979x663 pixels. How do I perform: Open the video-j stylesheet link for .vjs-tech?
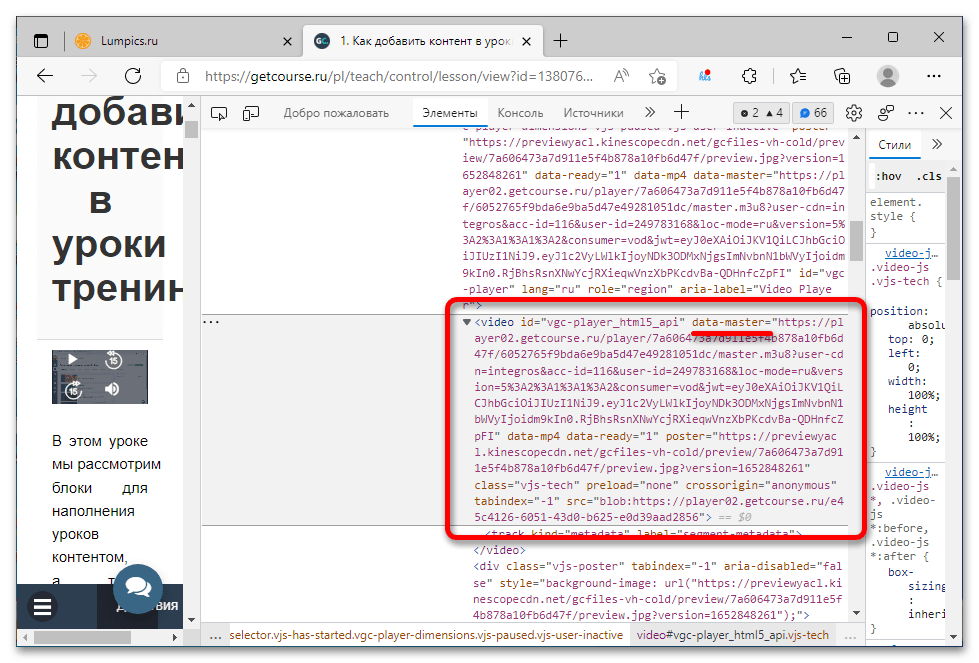[x=911, y=253]
